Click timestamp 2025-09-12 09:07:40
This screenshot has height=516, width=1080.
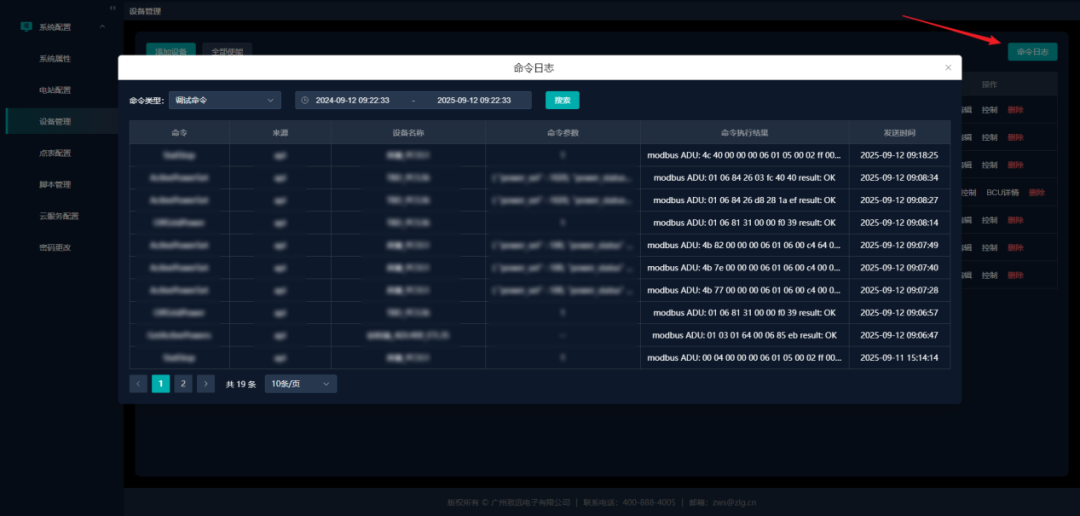[x=900, y=268]
